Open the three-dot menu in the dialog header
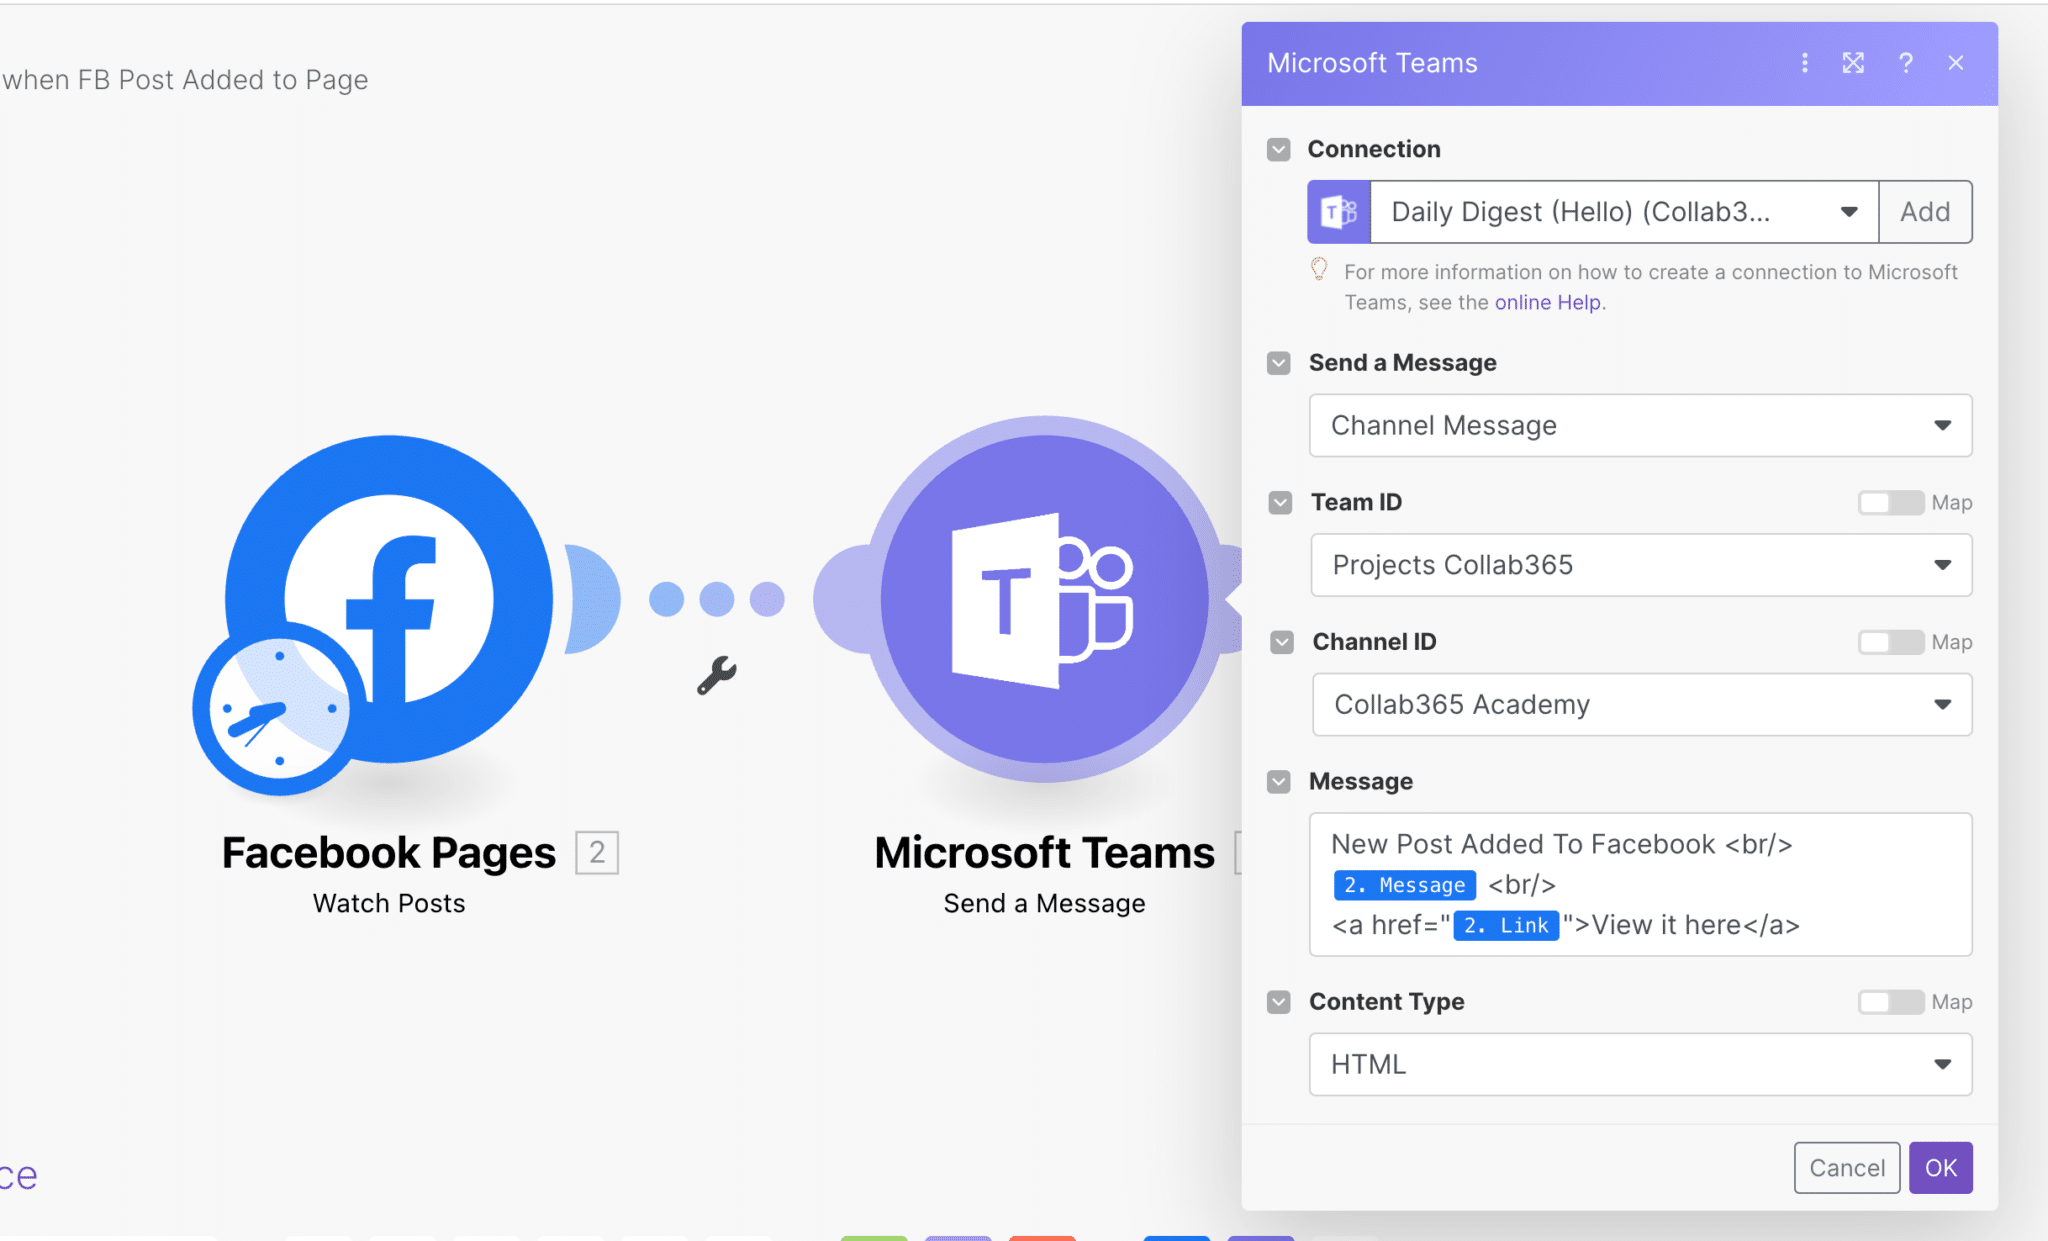Image resolution: width=2048 pixels, height=1241 pixels. click(x=1805, y=62)
